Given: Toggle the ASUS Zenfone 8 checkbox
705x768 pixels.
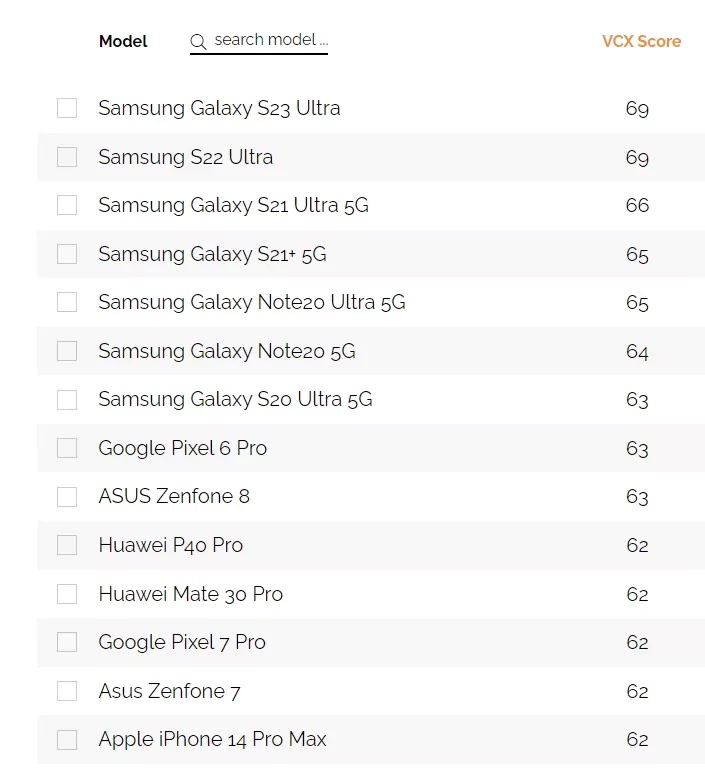Looking at the screenshot, I should tap(67, 497).
